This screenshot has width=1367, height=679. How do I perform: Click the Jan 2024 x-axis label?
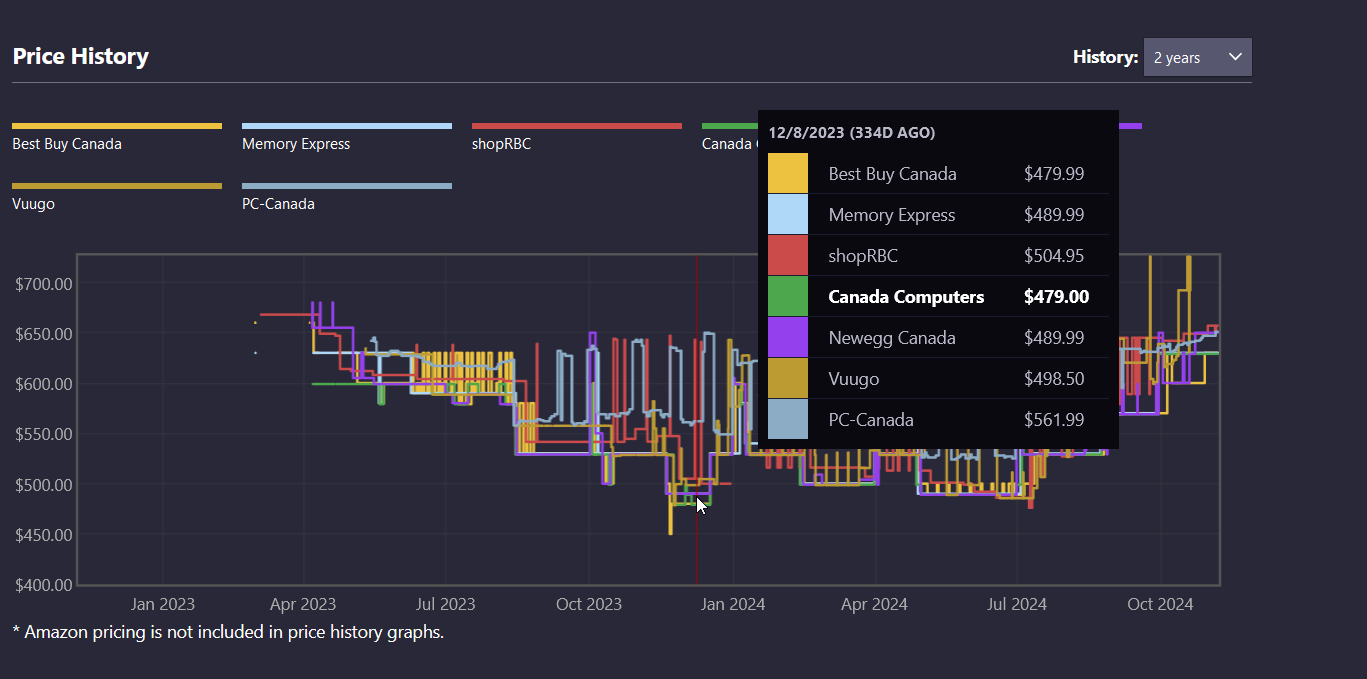coord(732,604)
